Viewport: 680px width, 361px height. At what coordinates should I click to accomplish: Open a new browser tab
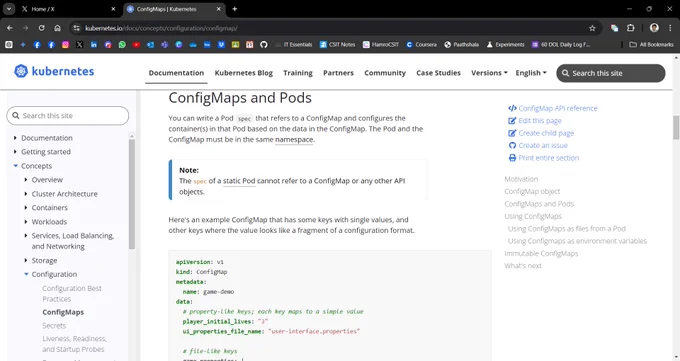click(x=235, y=9)
